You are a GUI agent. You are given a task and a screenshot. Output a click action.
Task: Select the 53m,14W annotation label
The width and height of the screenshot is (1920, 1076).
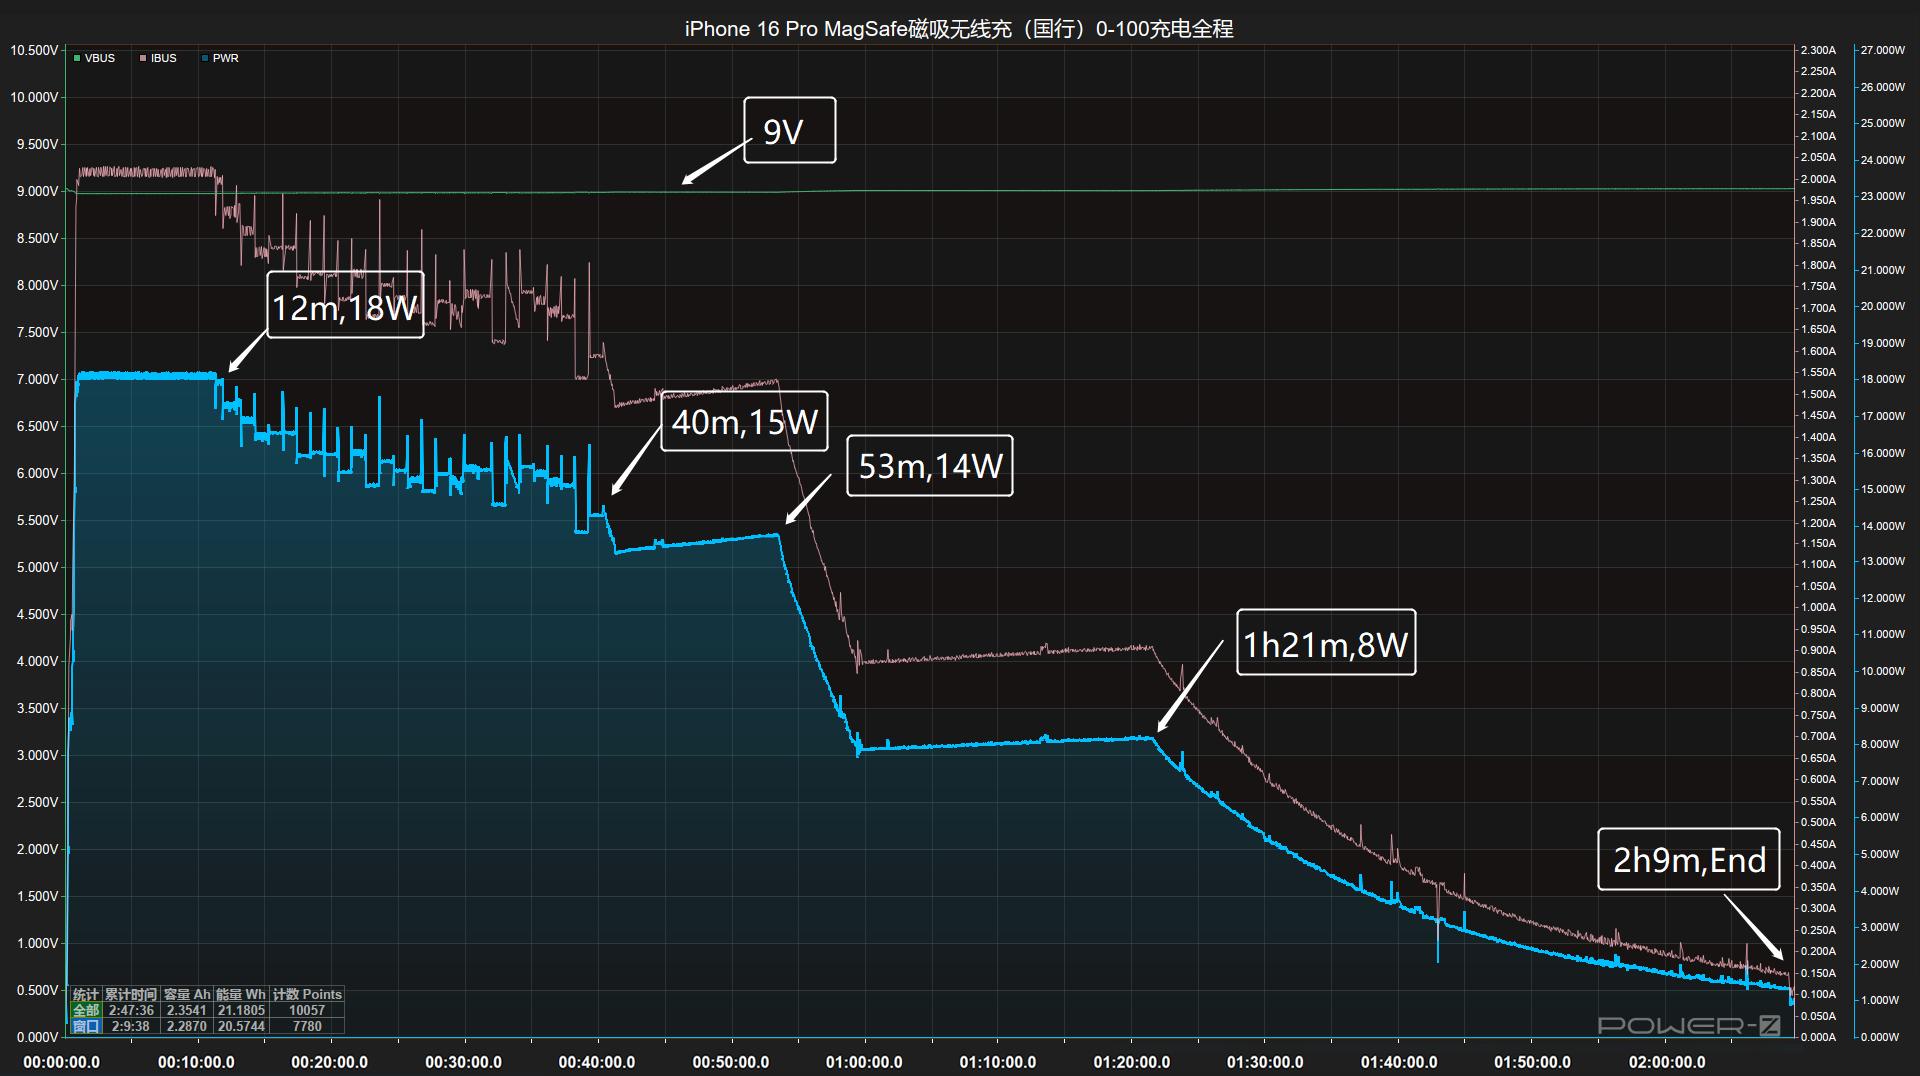tap(929, 465)
